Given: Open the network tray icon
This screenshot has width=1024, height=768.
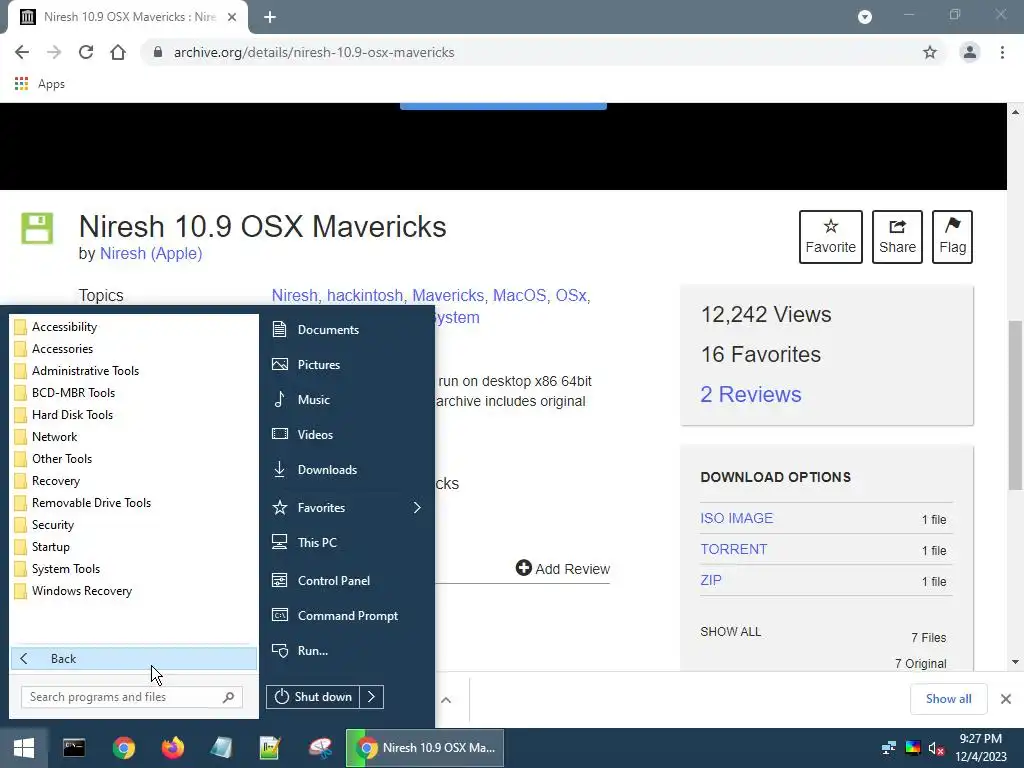Looking at the screenshot, I should (888, 748).
